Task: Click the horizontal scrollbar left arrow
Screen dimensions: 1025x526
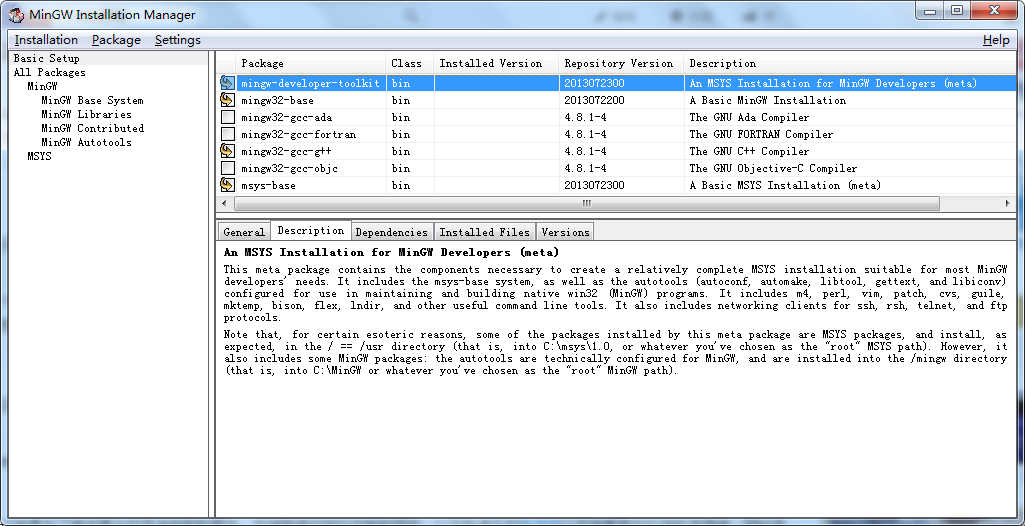Action: point(225,203)
